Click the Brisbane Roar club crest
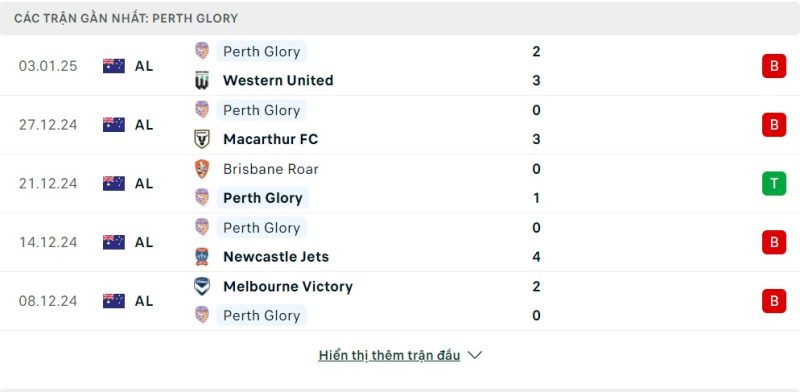Image resolution: width=800 pixels, height=392 pixels. pos(202,169)
